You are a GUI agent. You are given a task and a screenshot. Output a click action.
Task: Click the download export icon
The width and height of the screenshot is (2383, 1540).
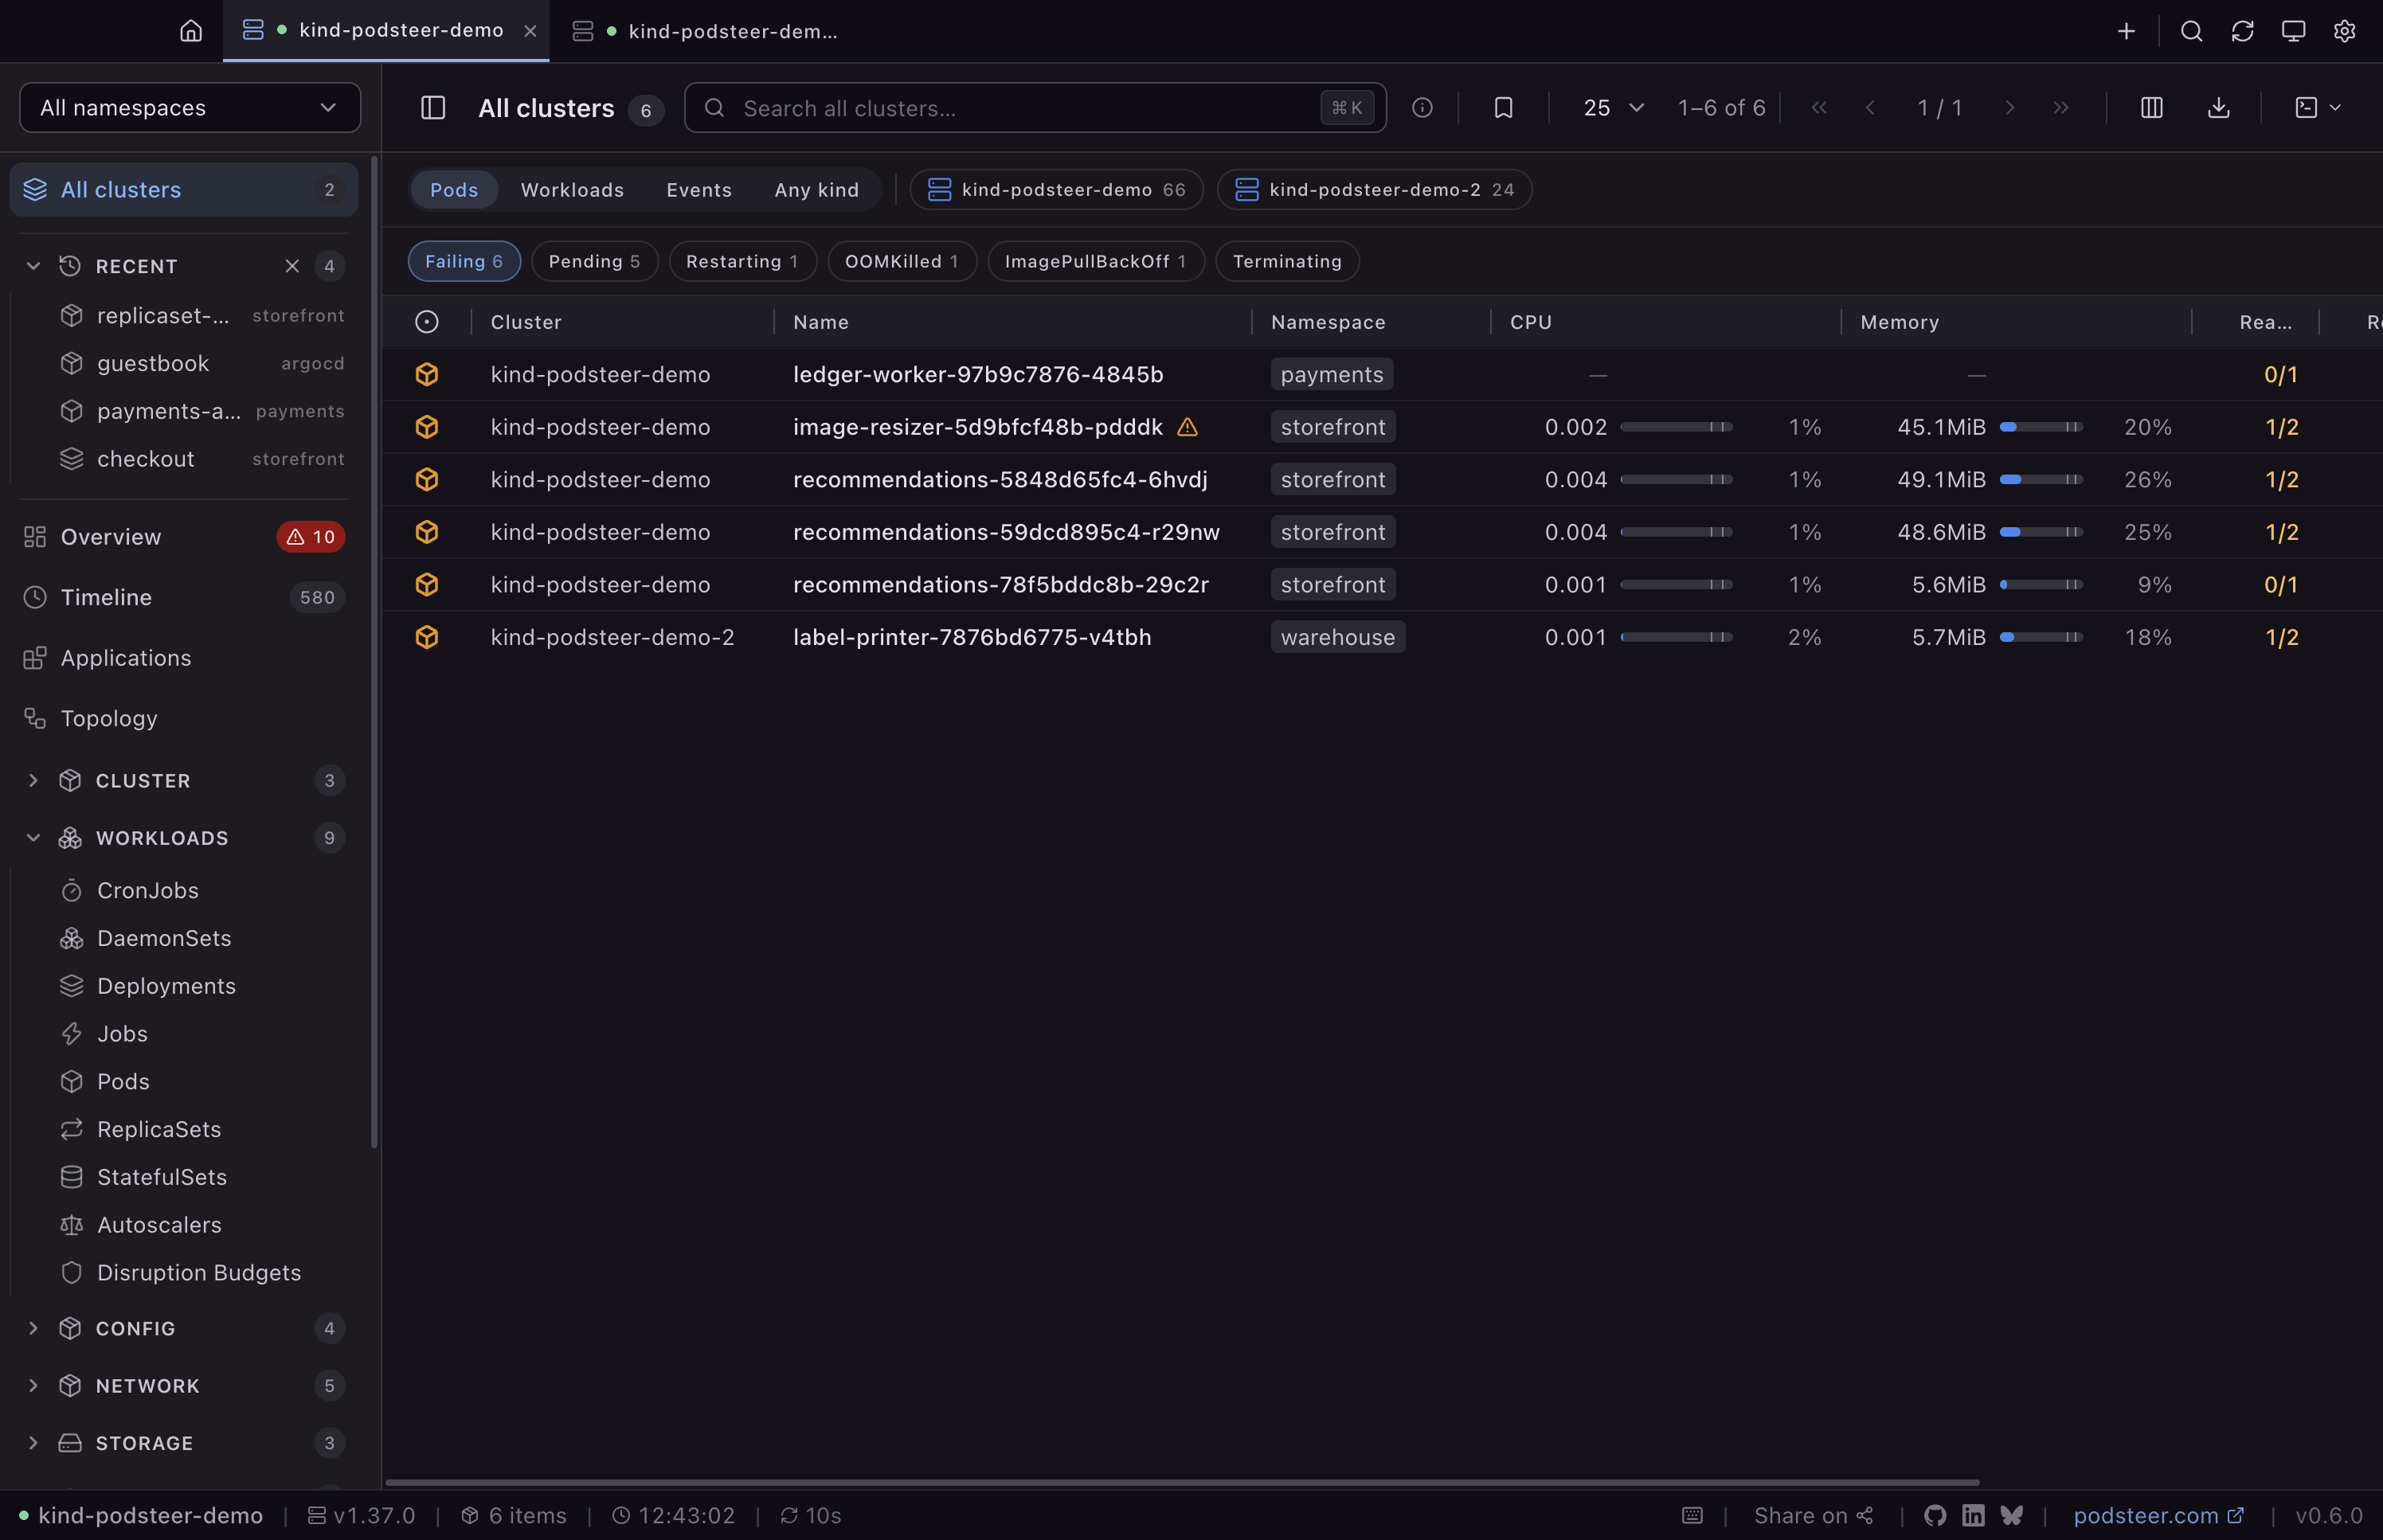click(2218, 107)
